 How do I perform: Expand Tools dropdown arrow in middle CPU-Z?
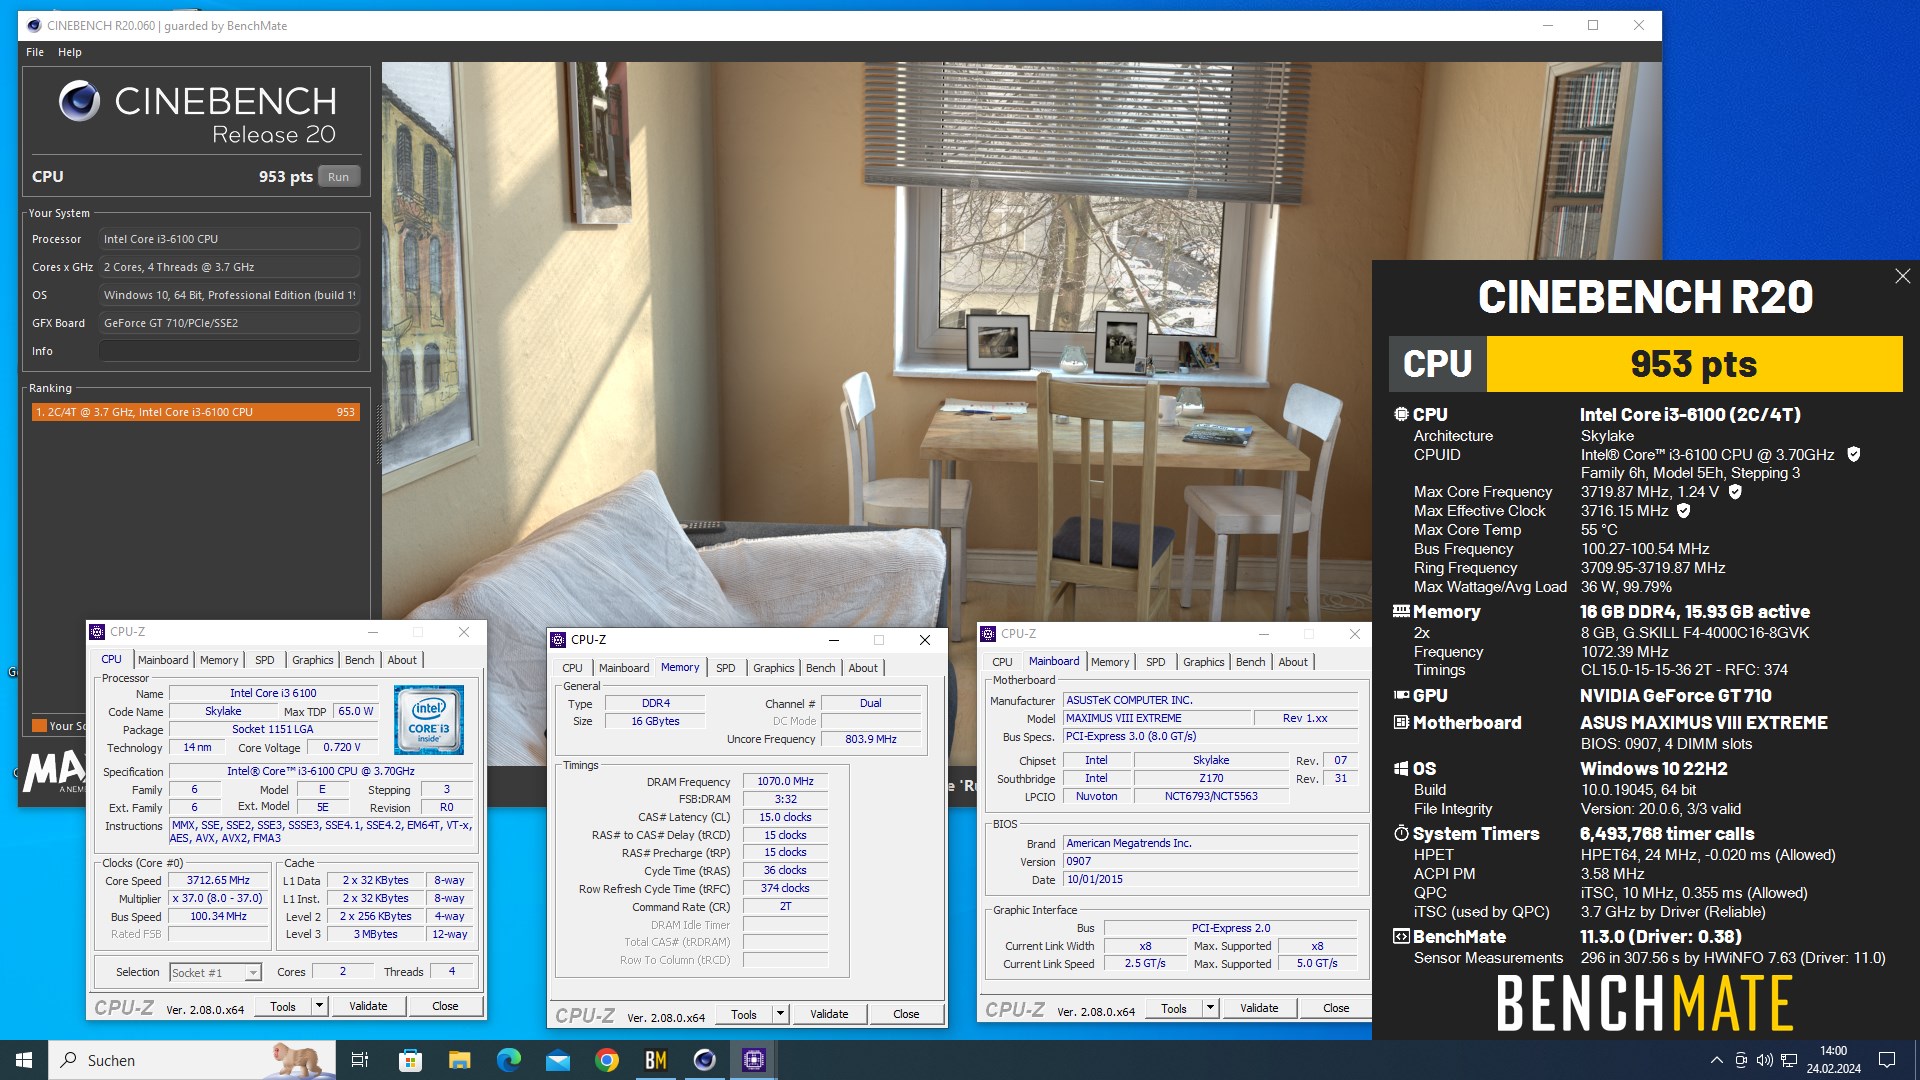point(781,1014)
